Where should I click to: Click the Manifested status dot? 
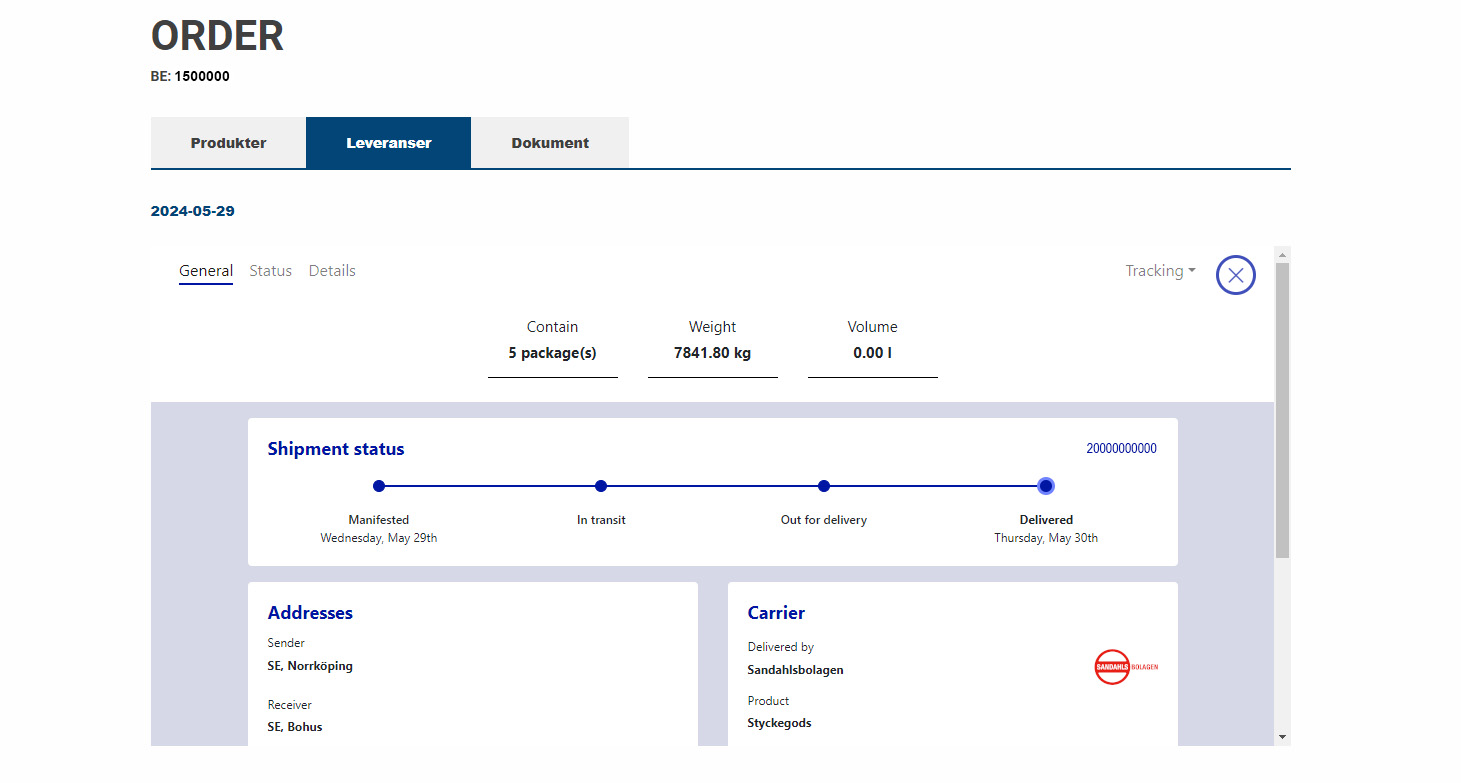pos(379,486)
